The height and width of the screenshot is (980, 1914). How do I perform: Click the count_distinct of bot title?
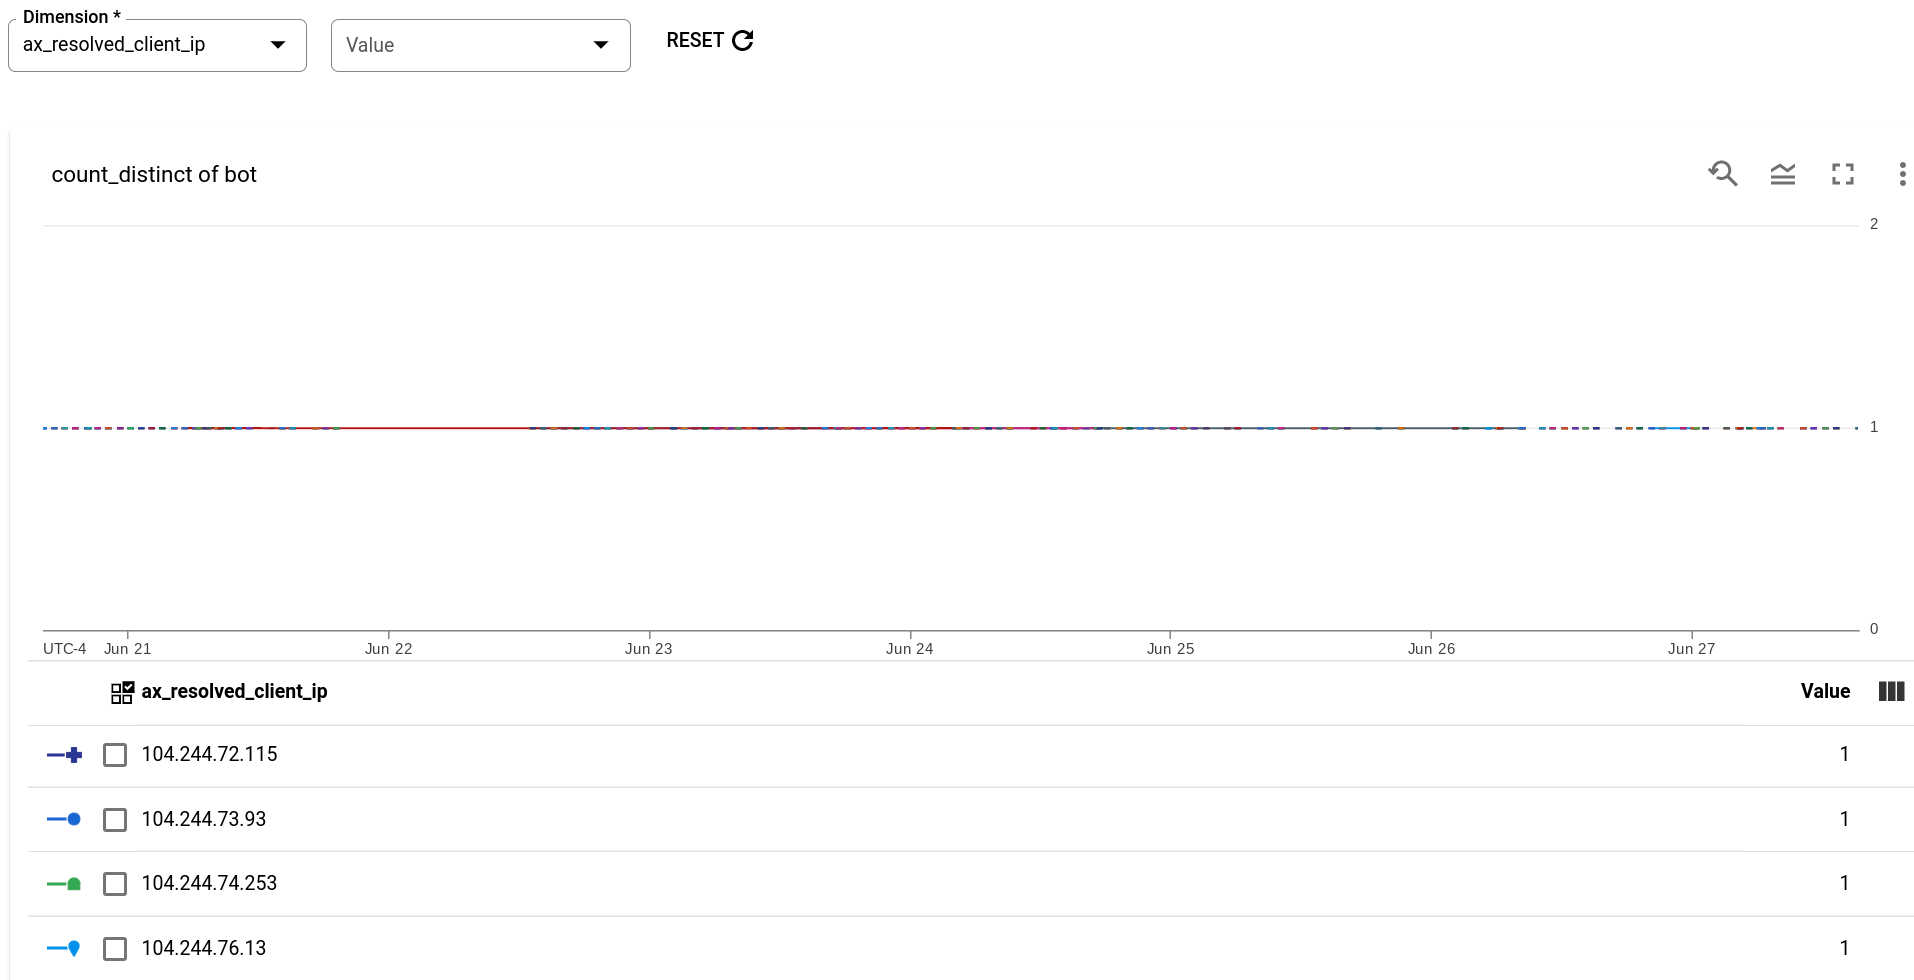click(154, 174)
